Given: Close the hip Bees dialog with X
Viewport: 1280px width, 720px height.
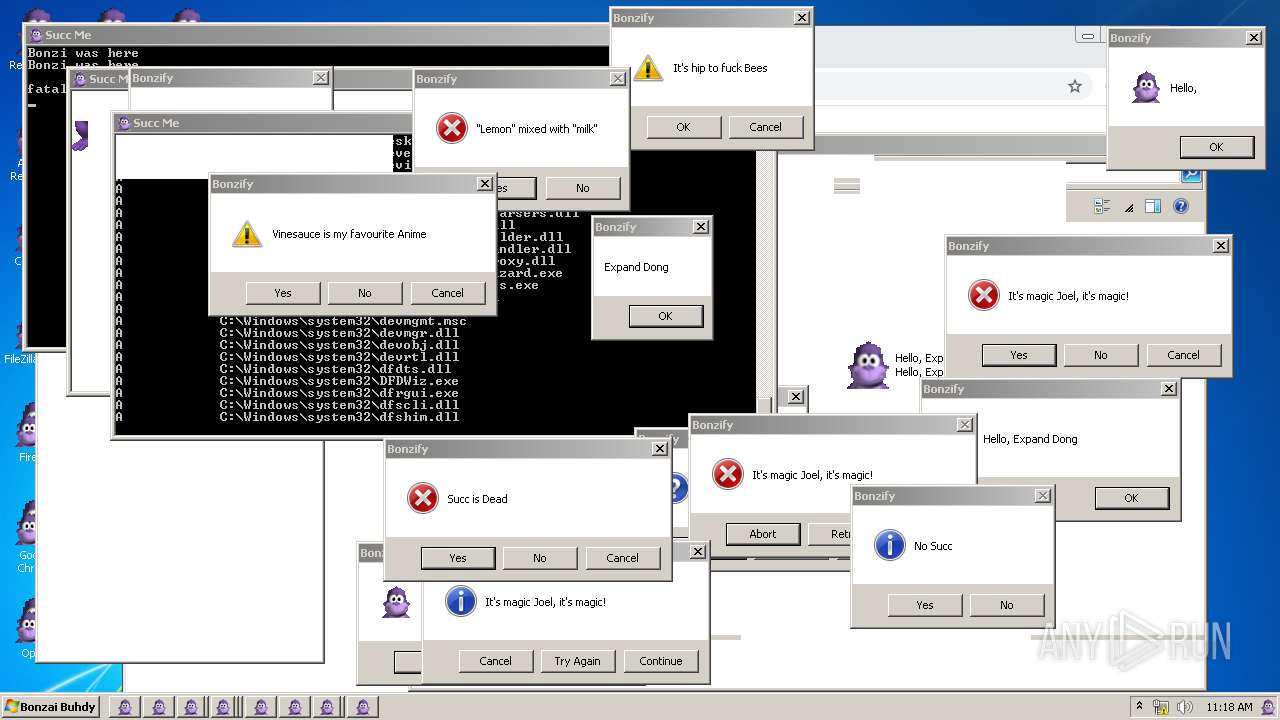Looking at the screenshot, I should 801,18.
